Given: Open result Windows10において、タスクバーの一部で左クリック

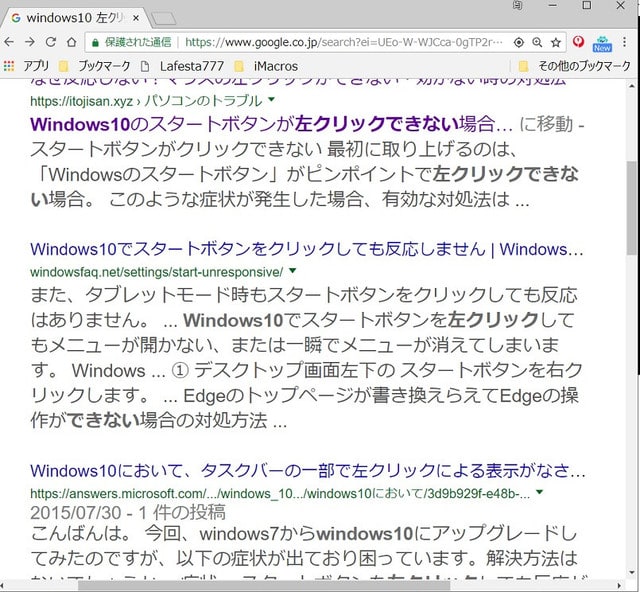Looking at the screenshot, I should [x=308, y=471].
